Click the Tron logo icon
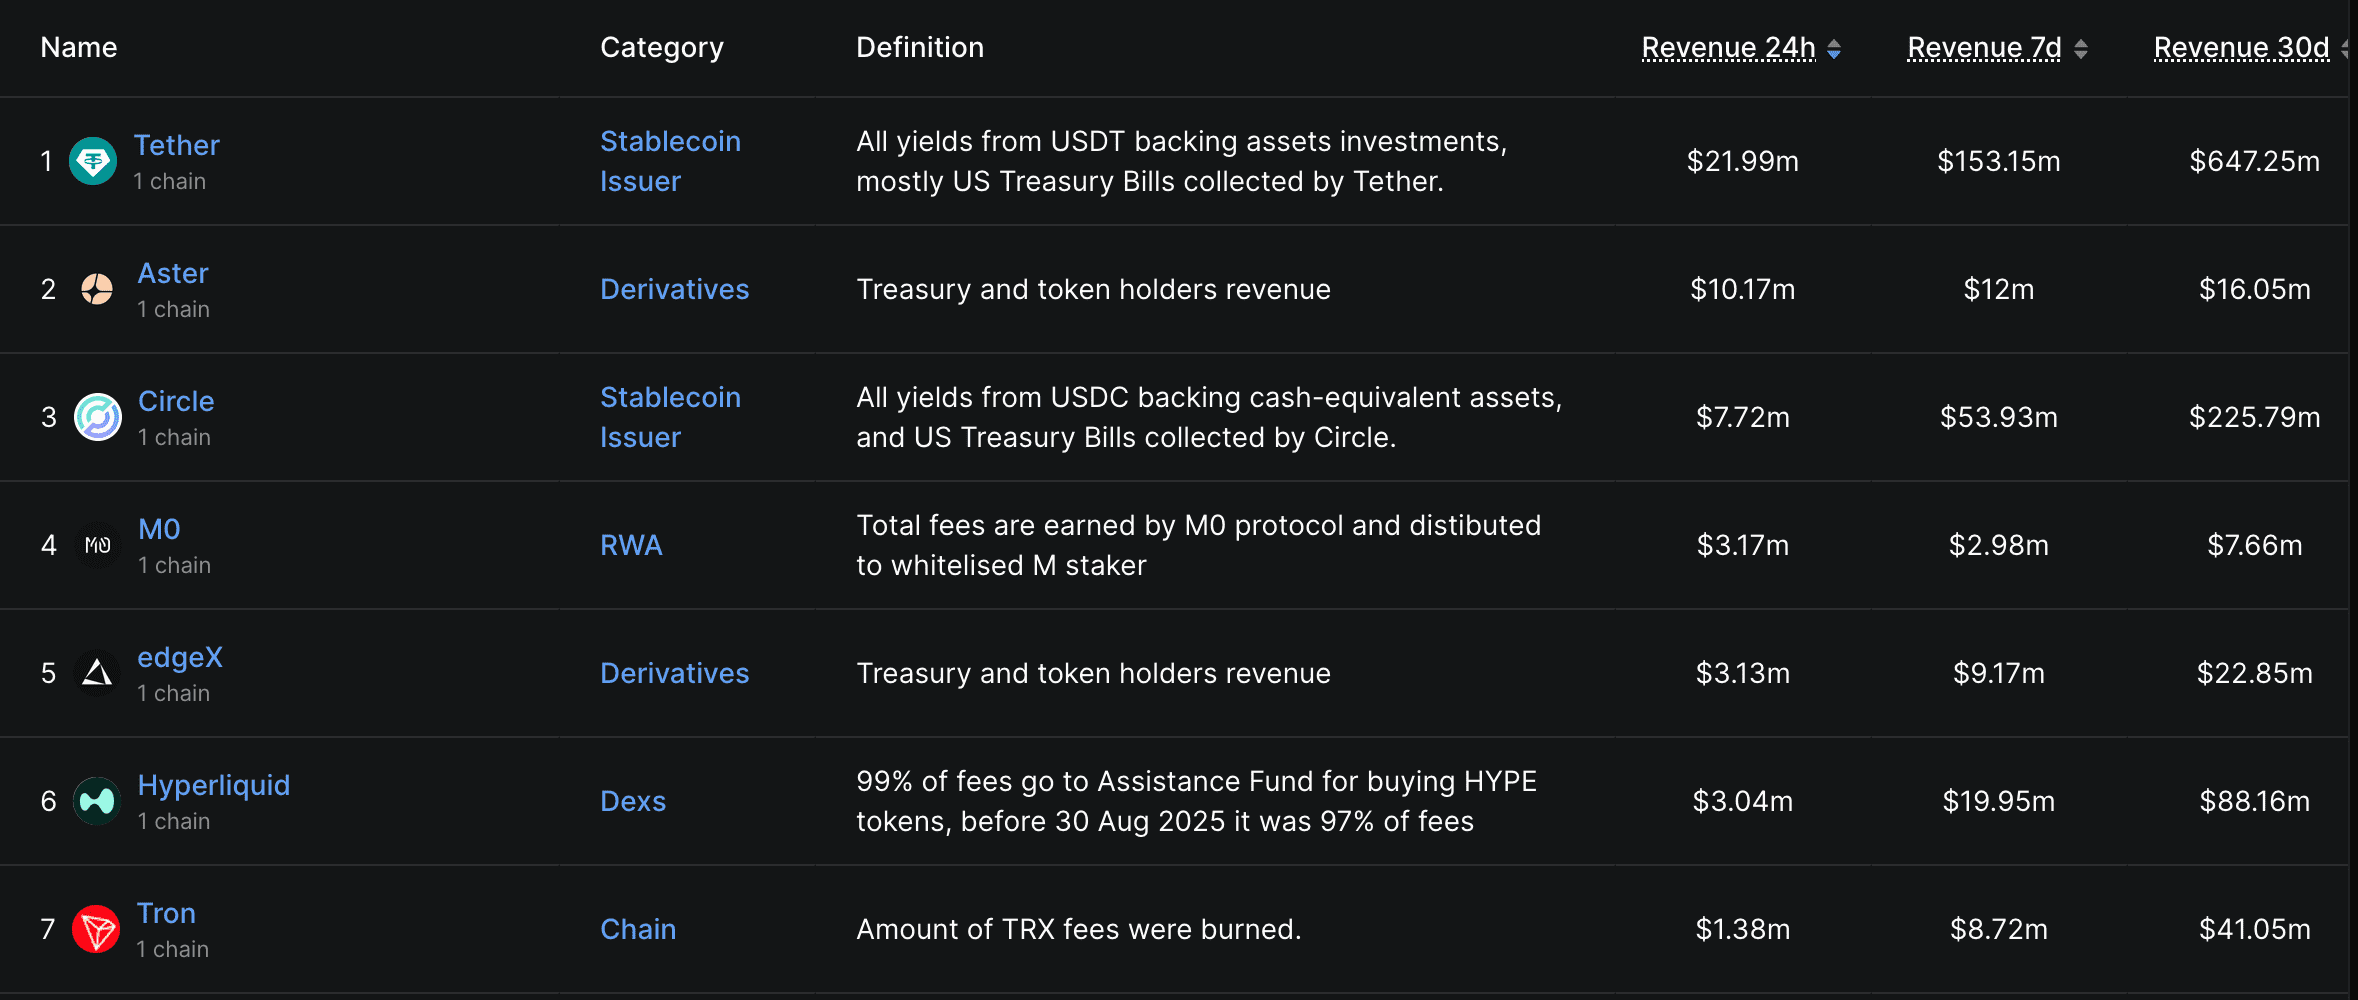This screenshot has width=2358, height=1000. click(96, 929)
